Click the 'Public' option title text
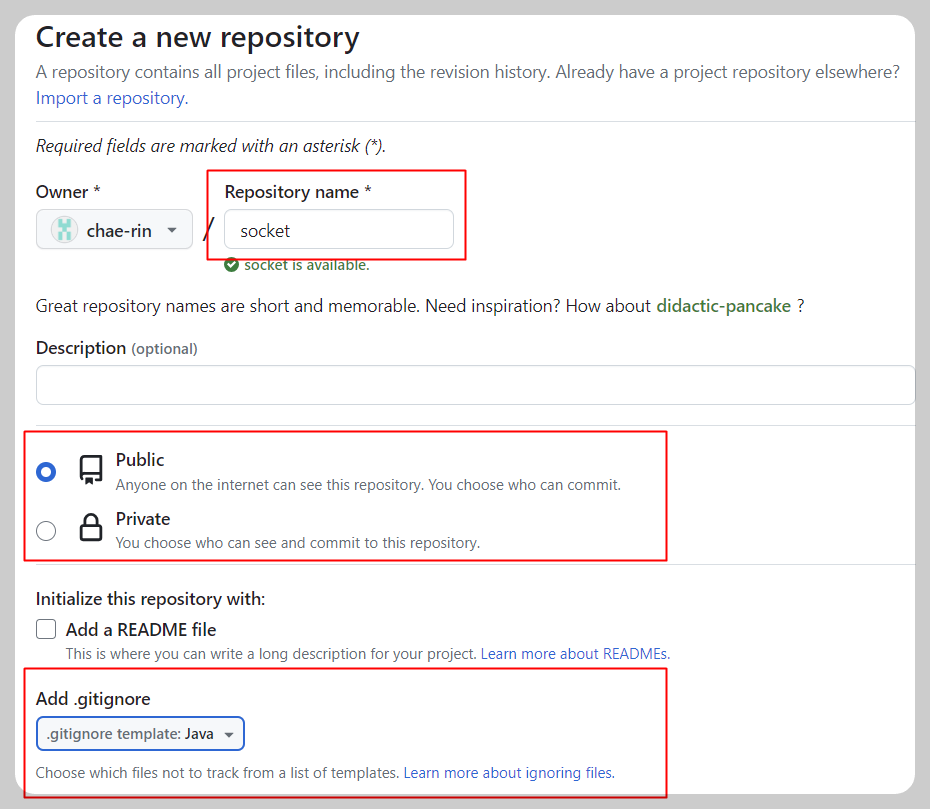The image size is (930, 809). click(140, 460)
